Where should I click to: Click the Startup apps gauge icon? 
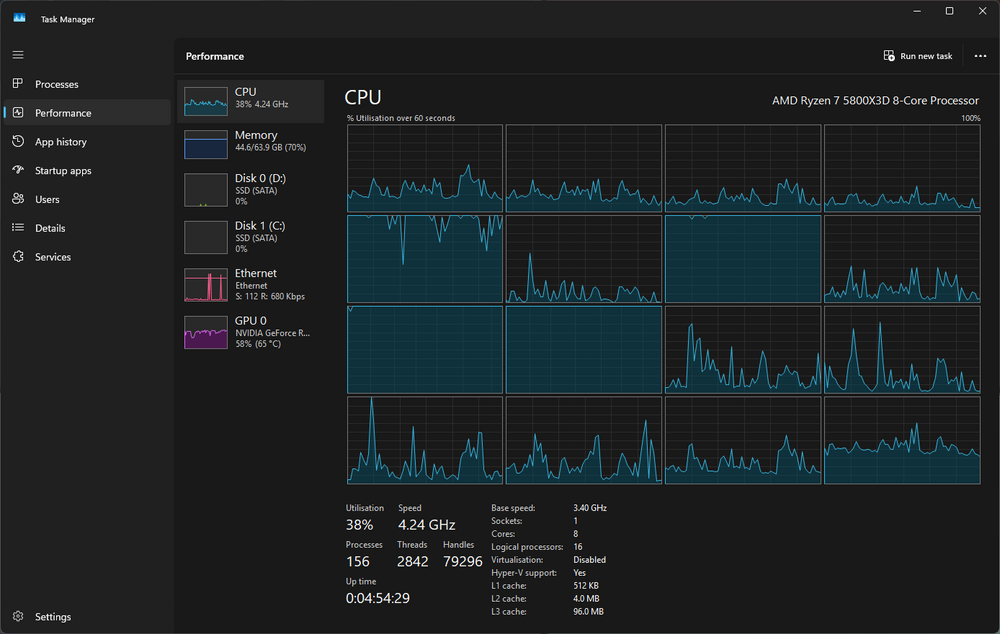(18, 171)
